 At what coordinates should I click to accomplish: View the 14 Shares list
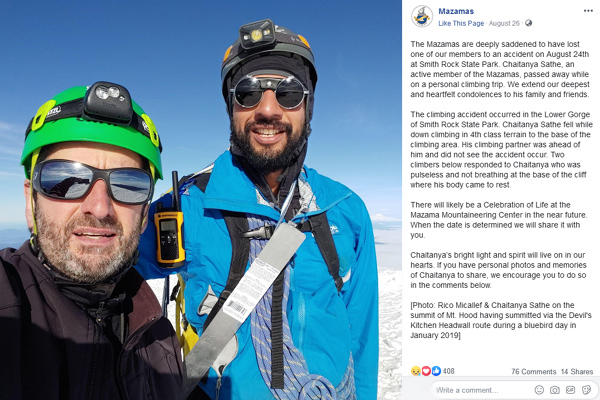577,372
